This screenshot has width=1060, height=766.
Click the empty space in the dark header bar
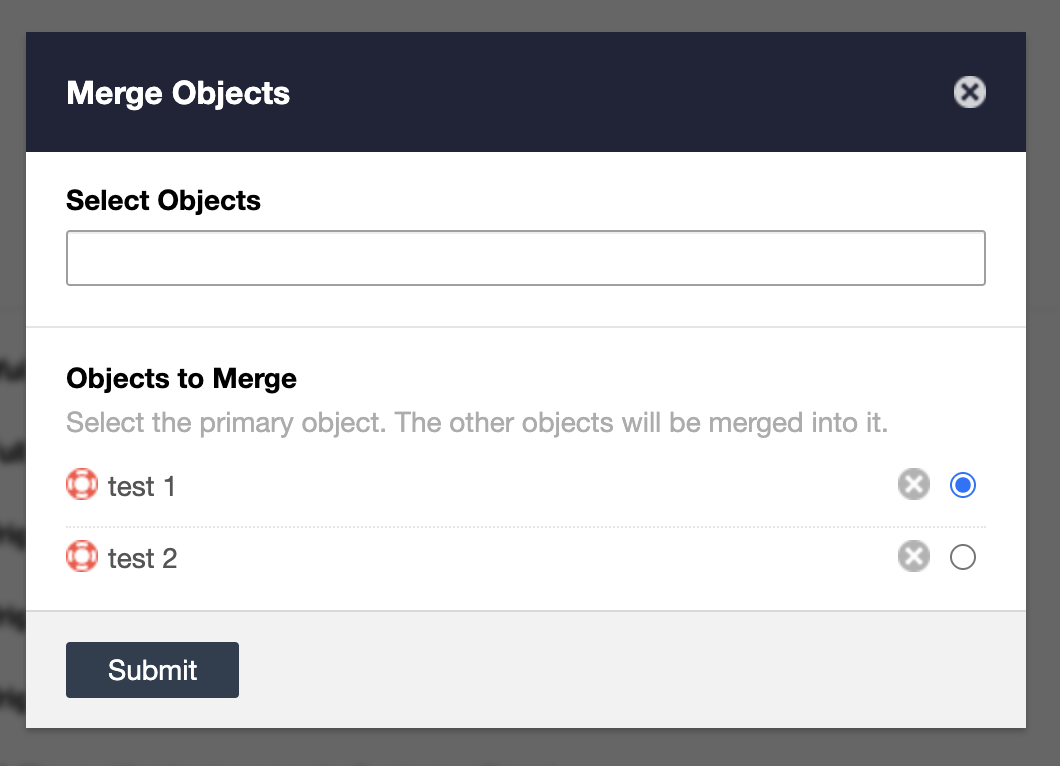(620, 93)
